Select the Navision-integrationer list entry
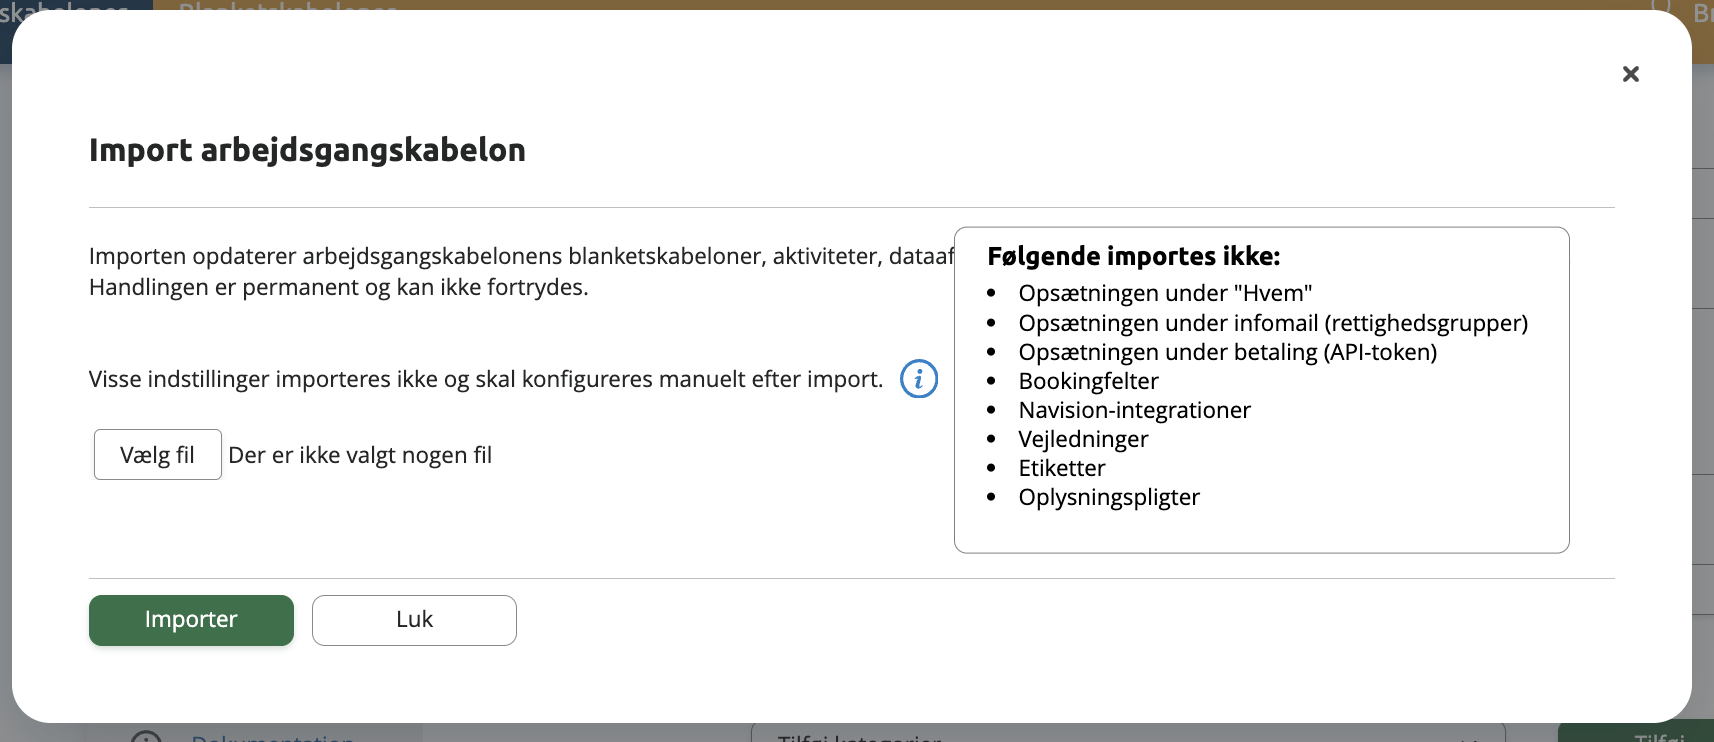This screenshot has height=742, width=1714. (x=1134, y=410)
